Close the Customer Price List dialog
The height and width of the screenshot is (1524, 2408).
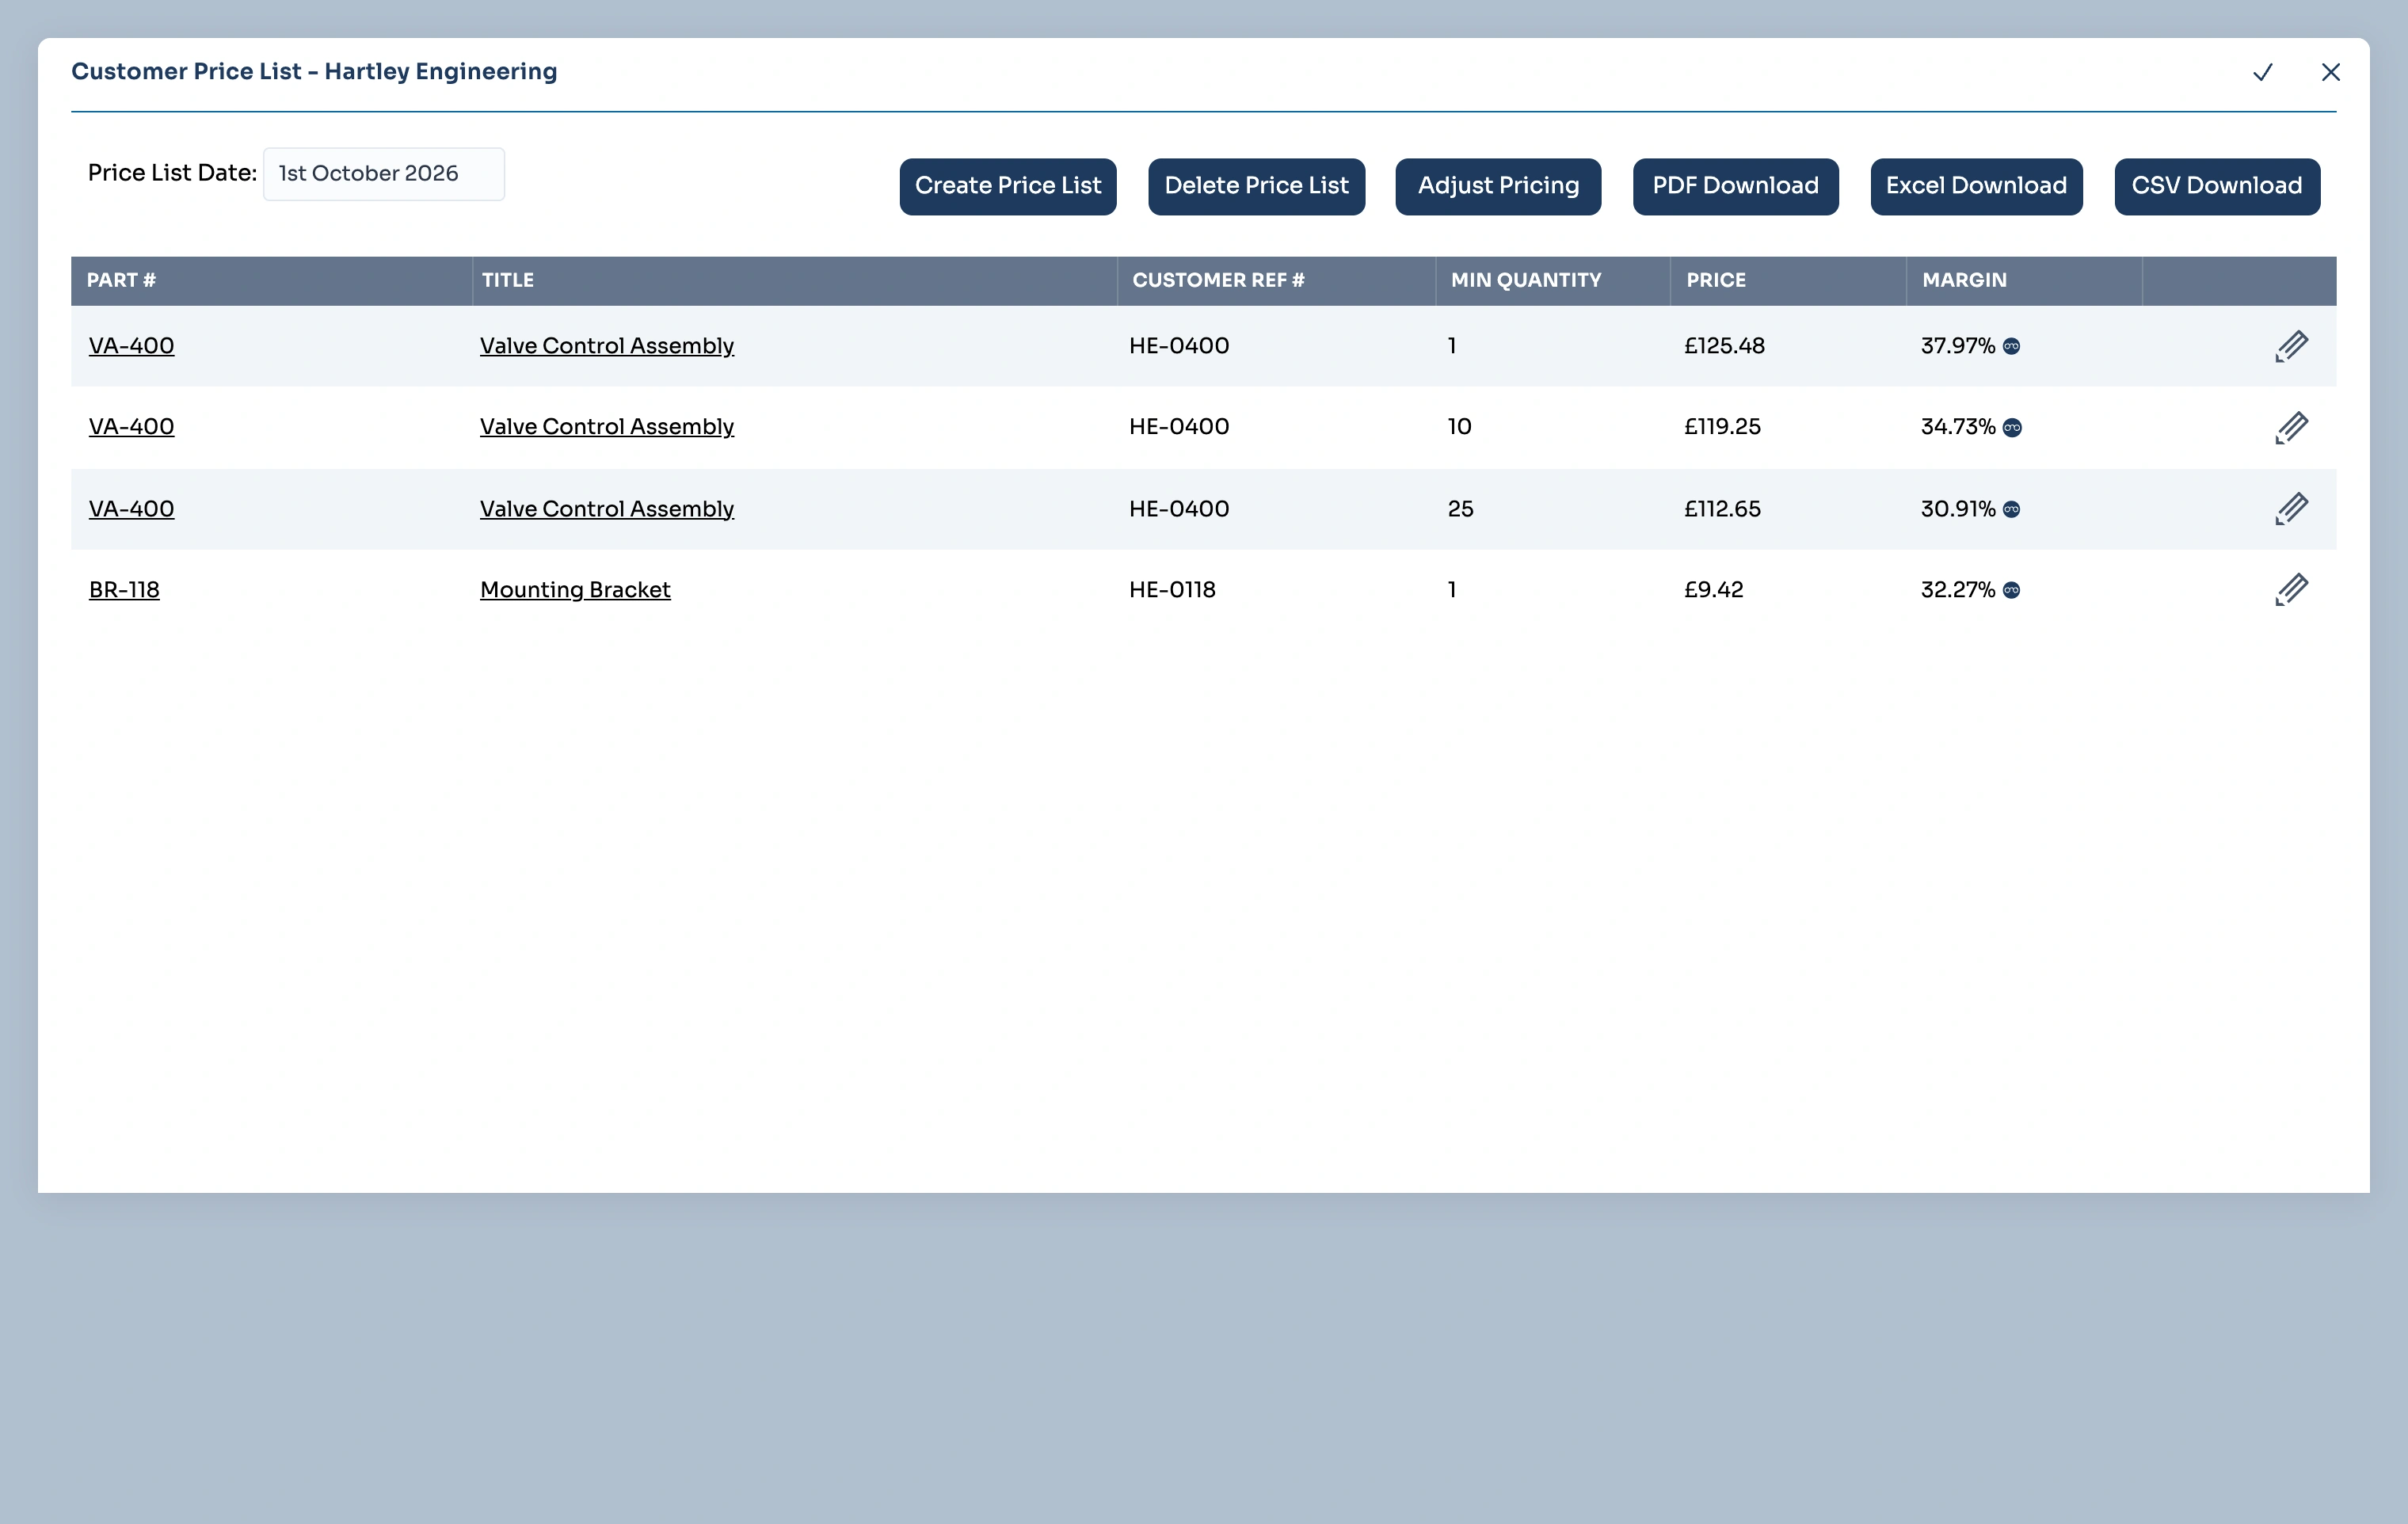(x=2331, y=72)
